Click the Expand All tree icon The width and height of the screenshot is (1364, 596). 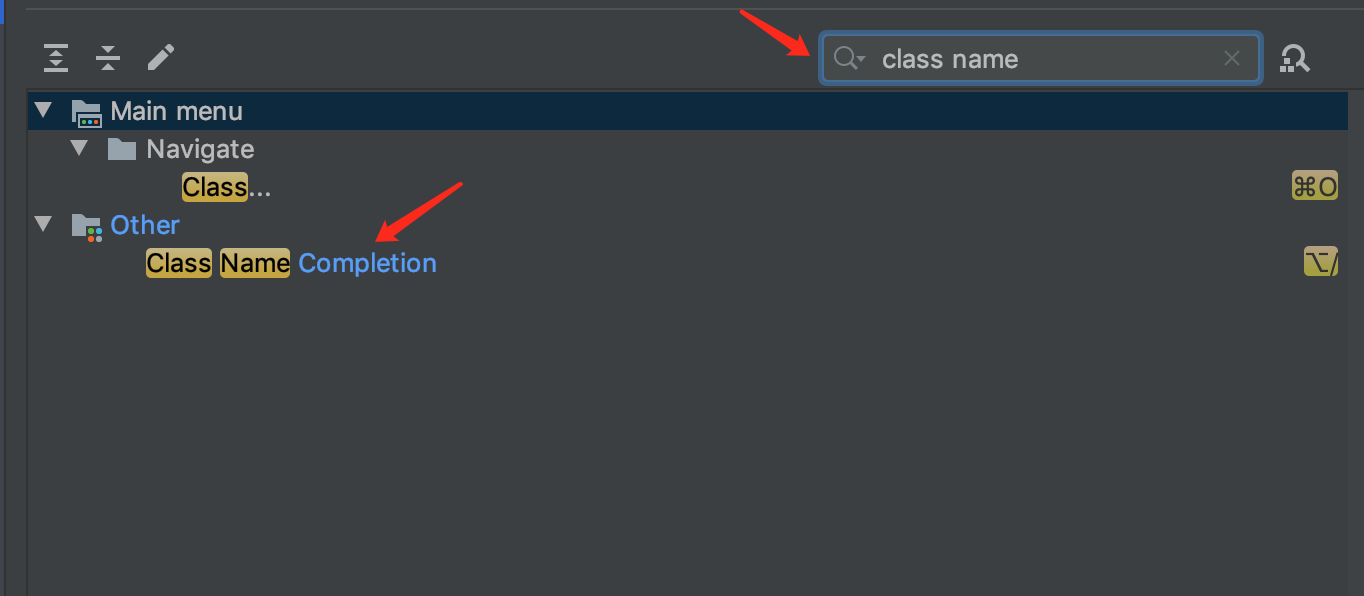point(55,58)
